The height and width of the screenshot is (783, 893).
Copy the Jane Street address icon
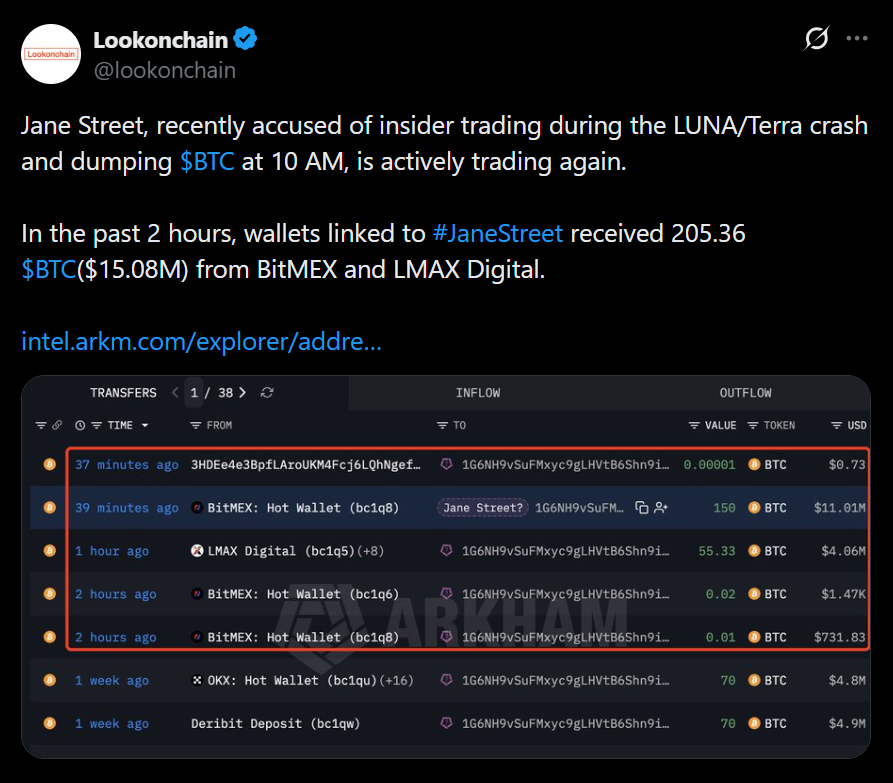coord(641,508)
